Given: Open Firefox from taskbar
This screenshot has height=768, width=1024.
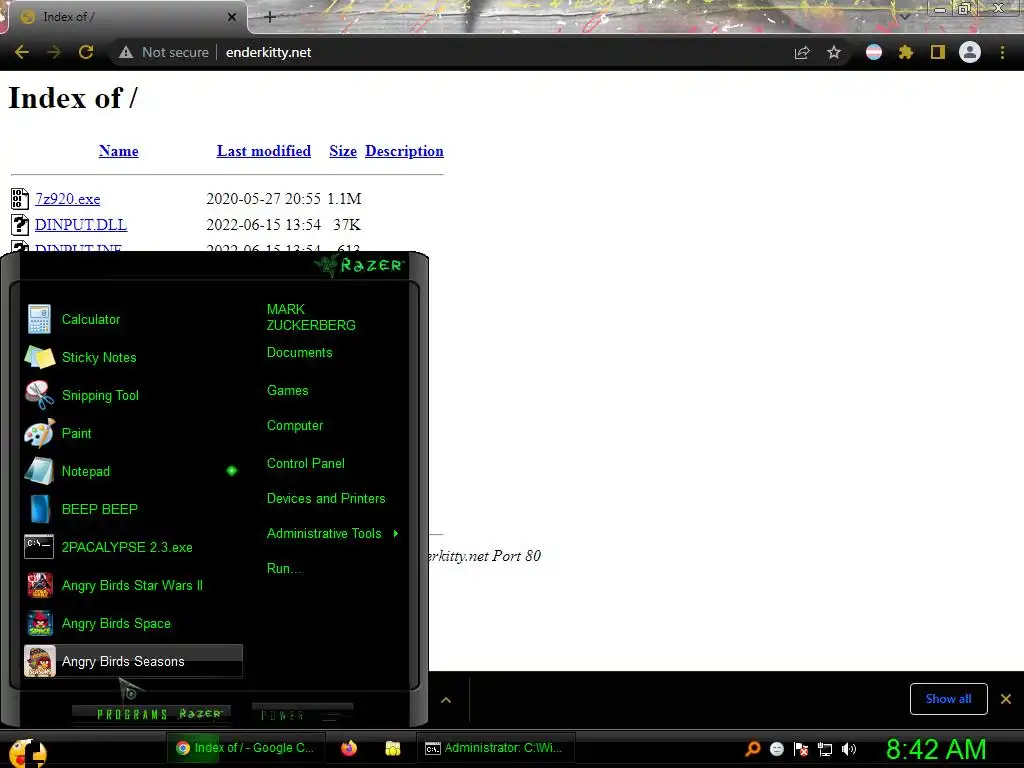Looking at the screenshot, I should click(x=349, y=748).
